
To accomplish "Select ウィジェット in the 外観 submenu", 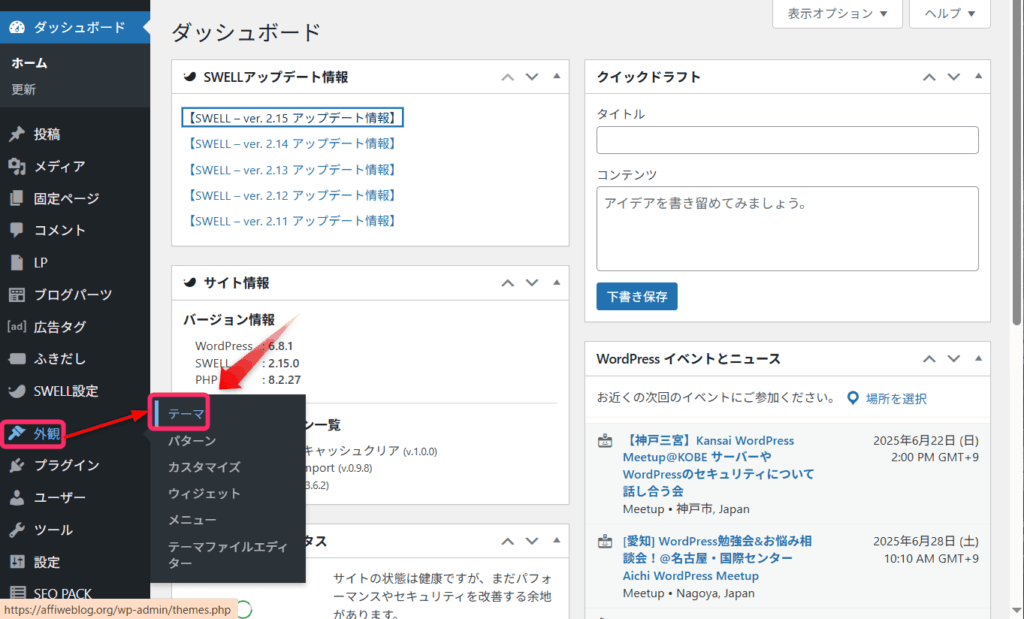I will [204, 494].
